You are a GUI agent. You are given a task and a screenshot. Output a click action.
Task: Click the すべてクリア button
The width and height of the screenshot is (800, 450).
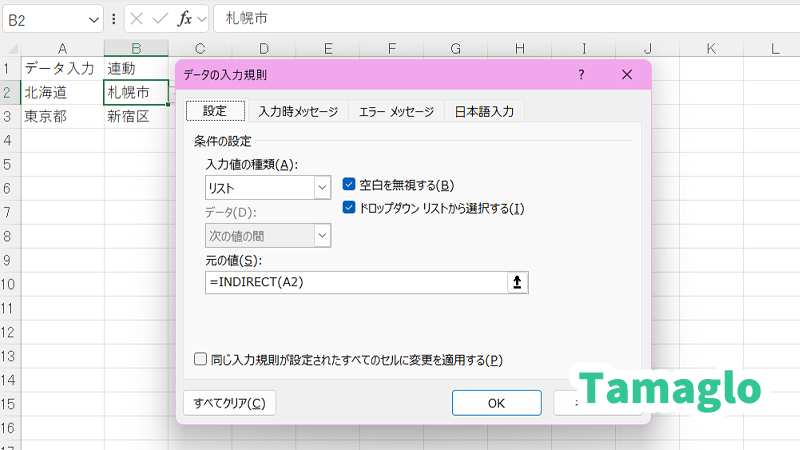pyautogui.click(x=229, y=403)
